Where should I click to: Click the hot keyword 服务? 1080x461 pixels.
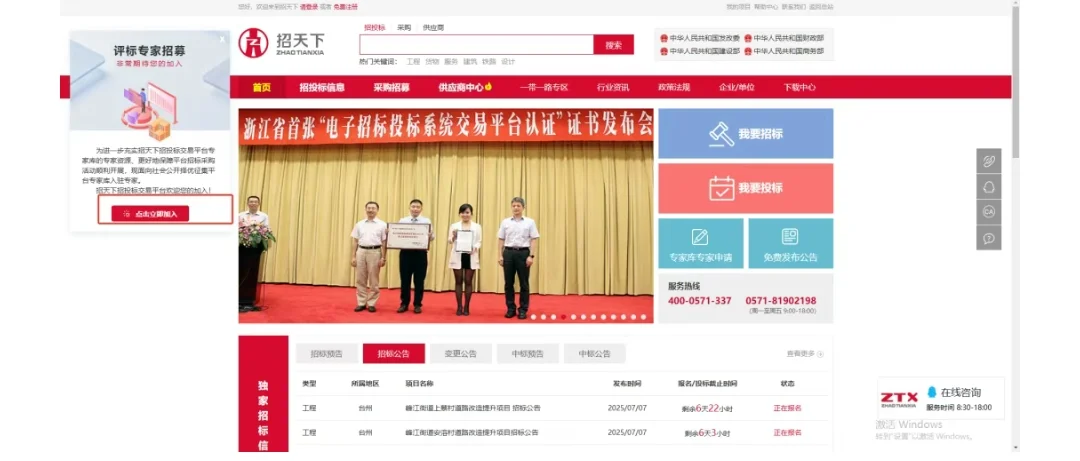451,61
